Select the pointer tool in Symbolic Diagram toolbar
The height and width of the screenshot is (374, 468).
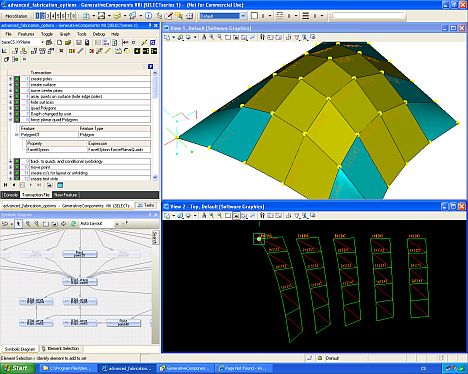18,224
